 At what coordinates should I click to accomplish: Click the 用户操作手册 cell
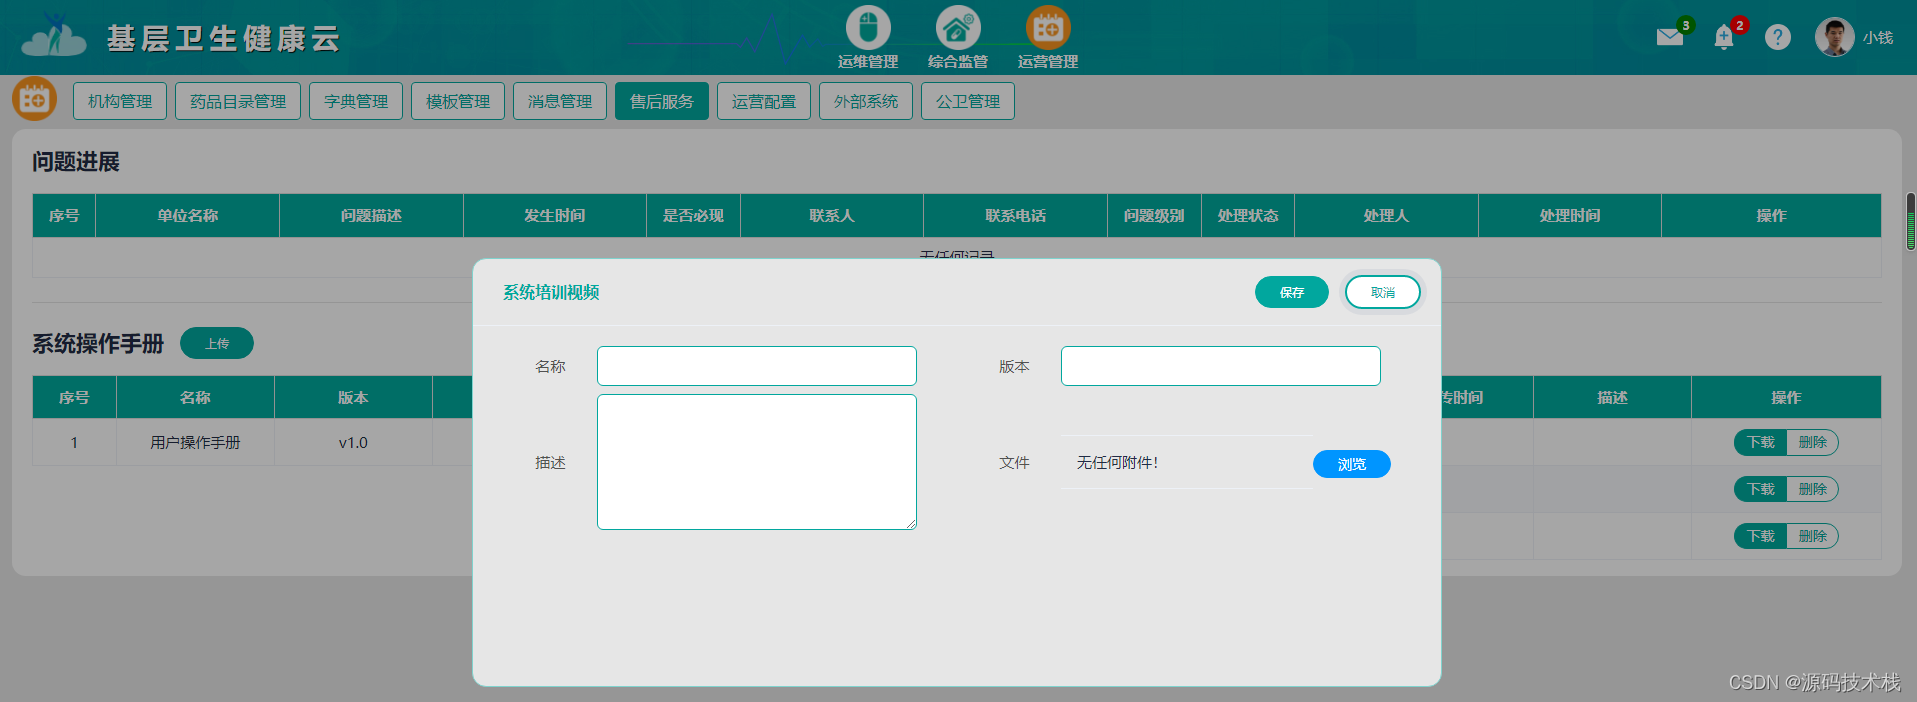195,442
